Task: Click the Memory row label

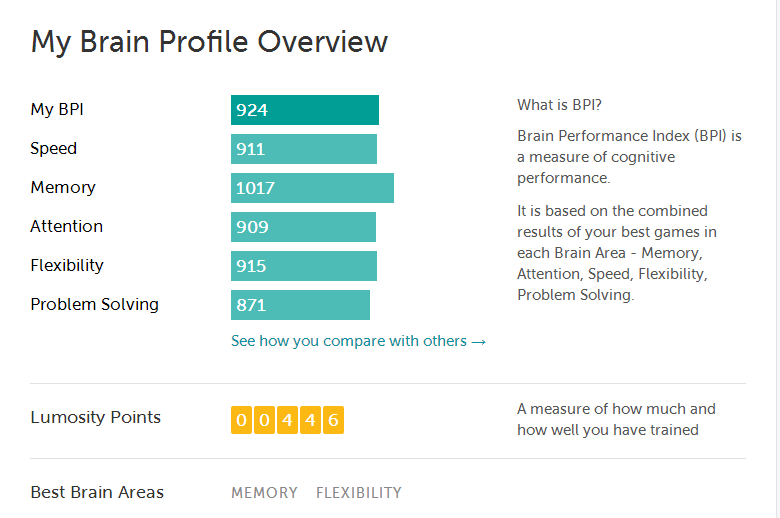Action: [63, 188]
